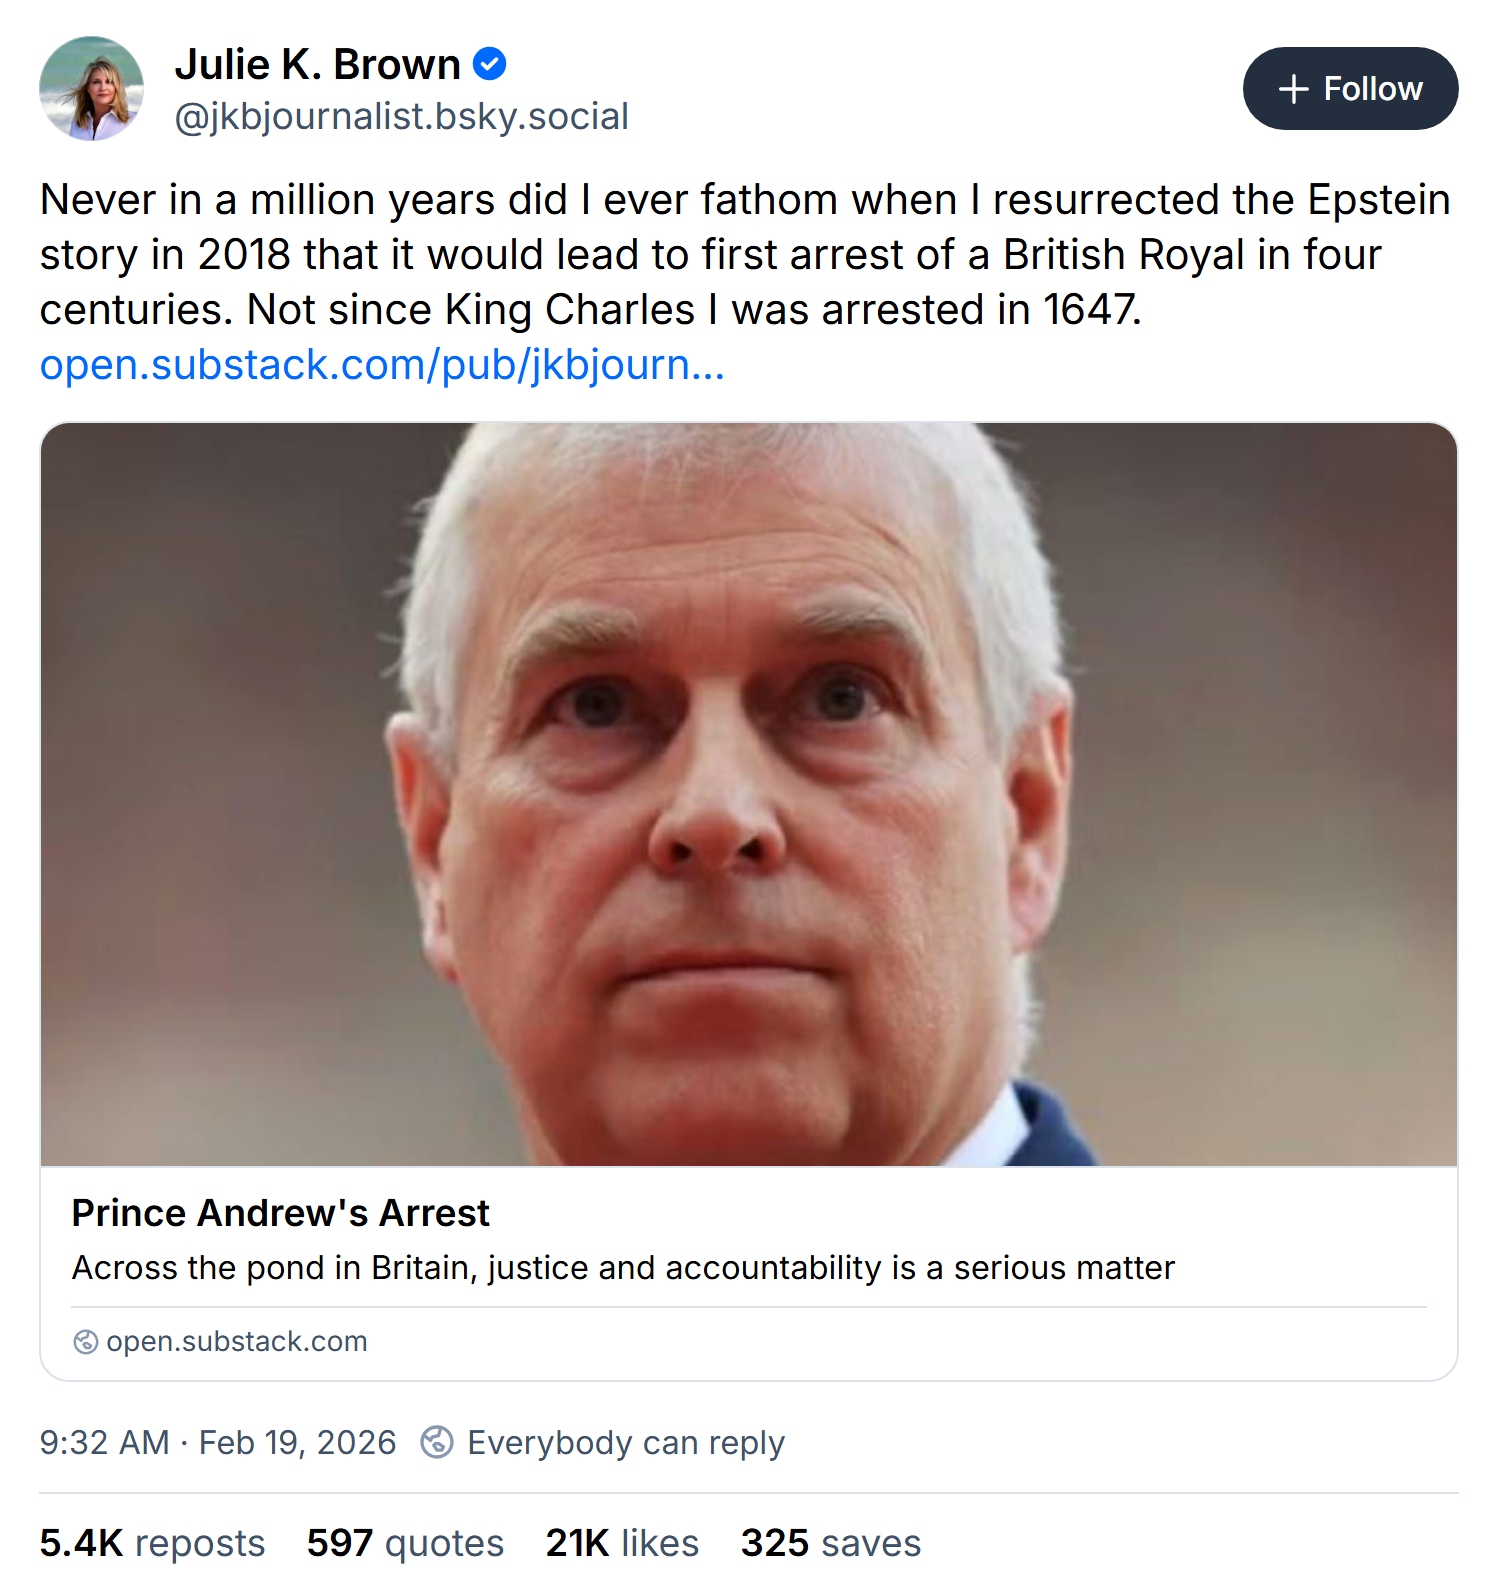Click the blue verified checkmark badge
1497x1589 pixels.
(489, 64)
